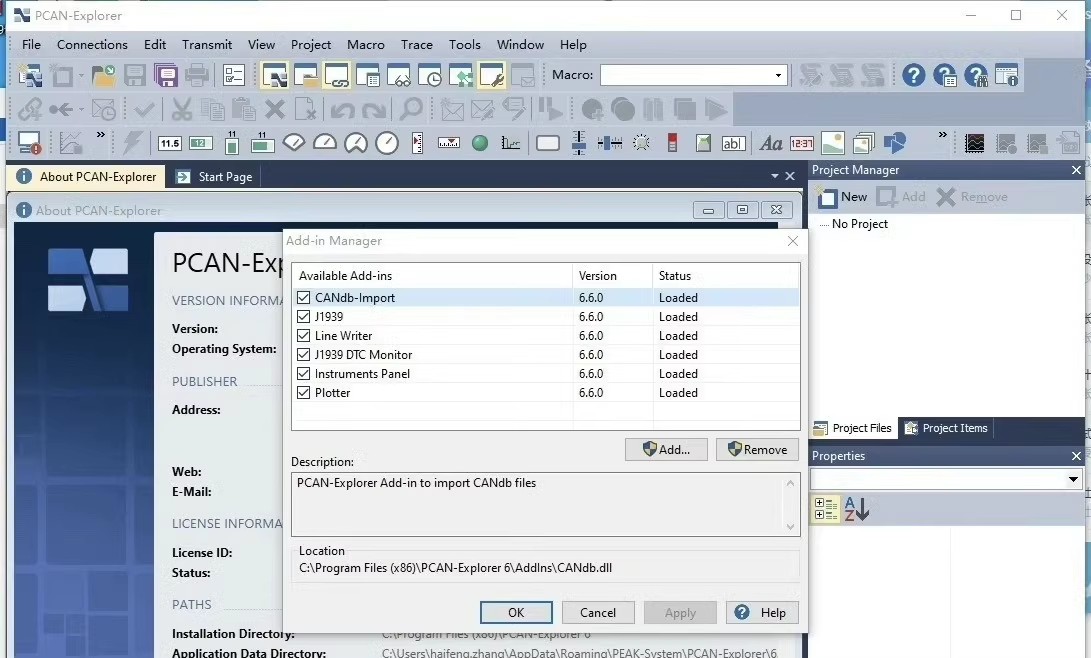Open the New item dropdown arrow

[x=81, y=75]
